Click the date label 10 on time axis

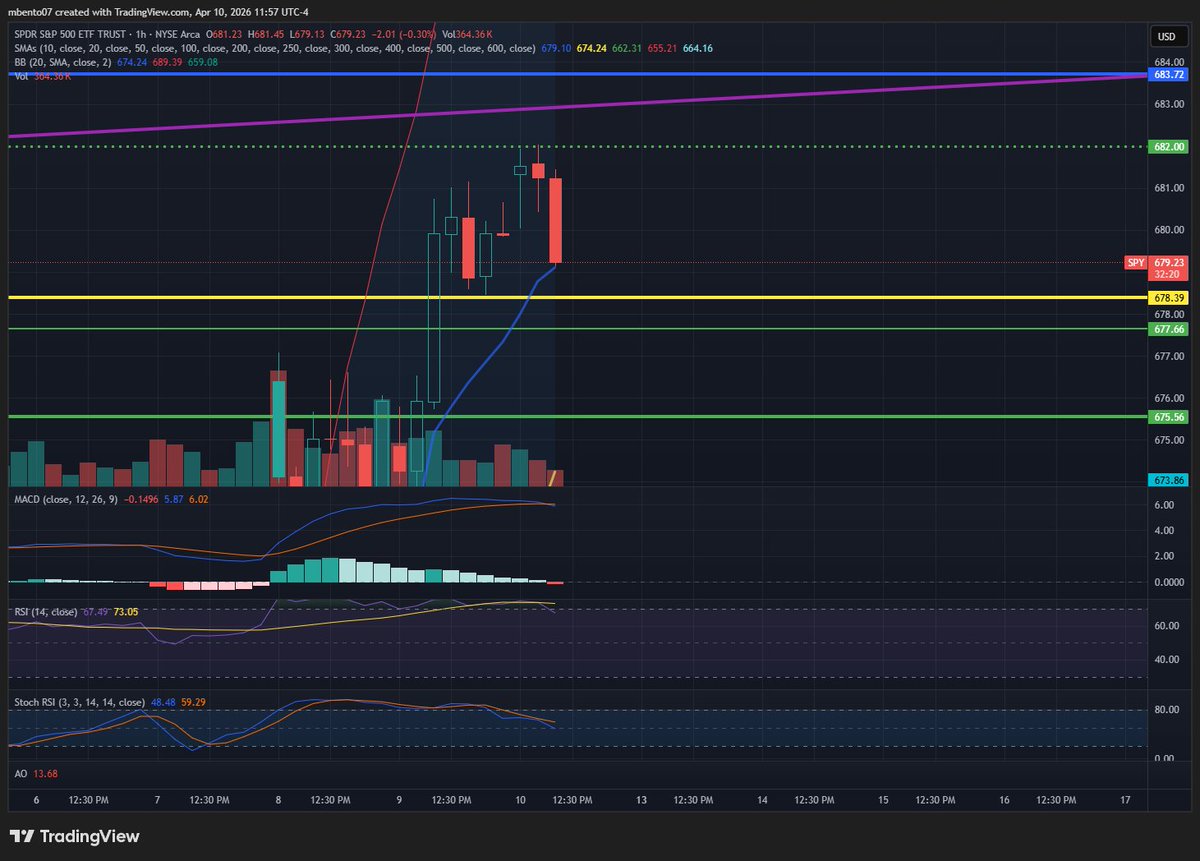point(521,800)
